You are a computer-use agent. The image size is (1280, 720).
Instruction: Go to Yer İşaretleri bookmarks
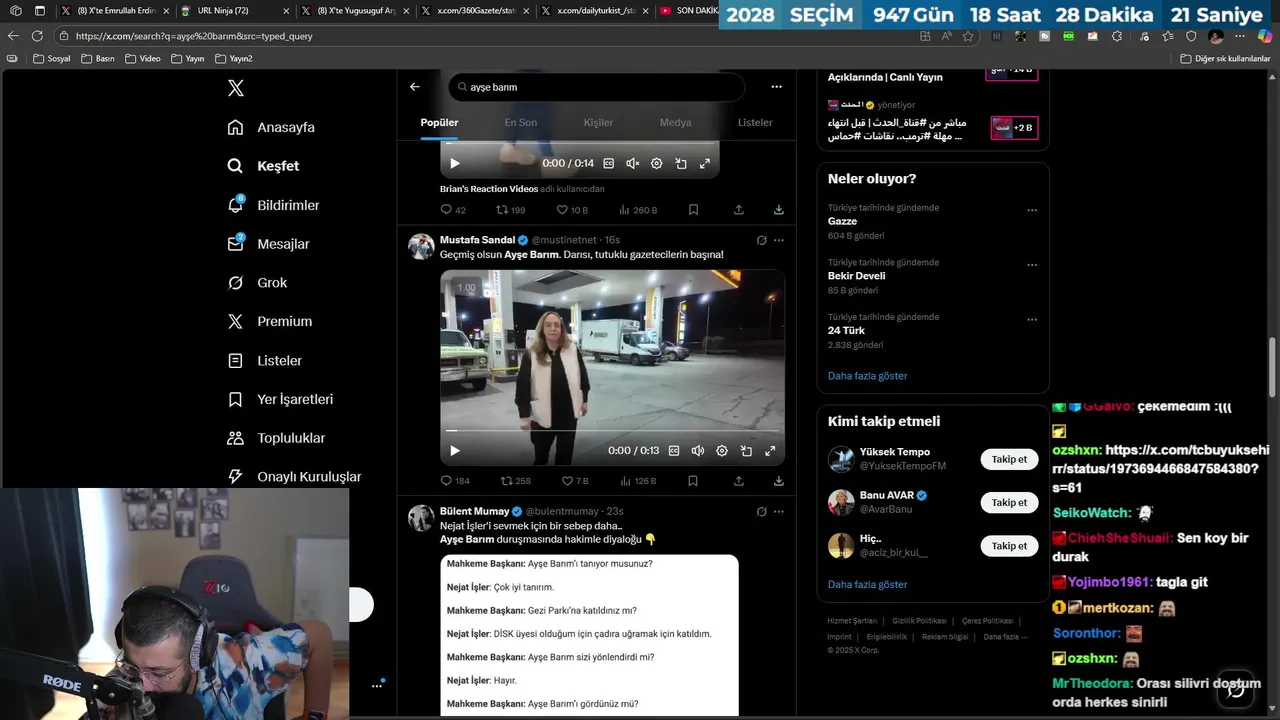coord(281,399)
